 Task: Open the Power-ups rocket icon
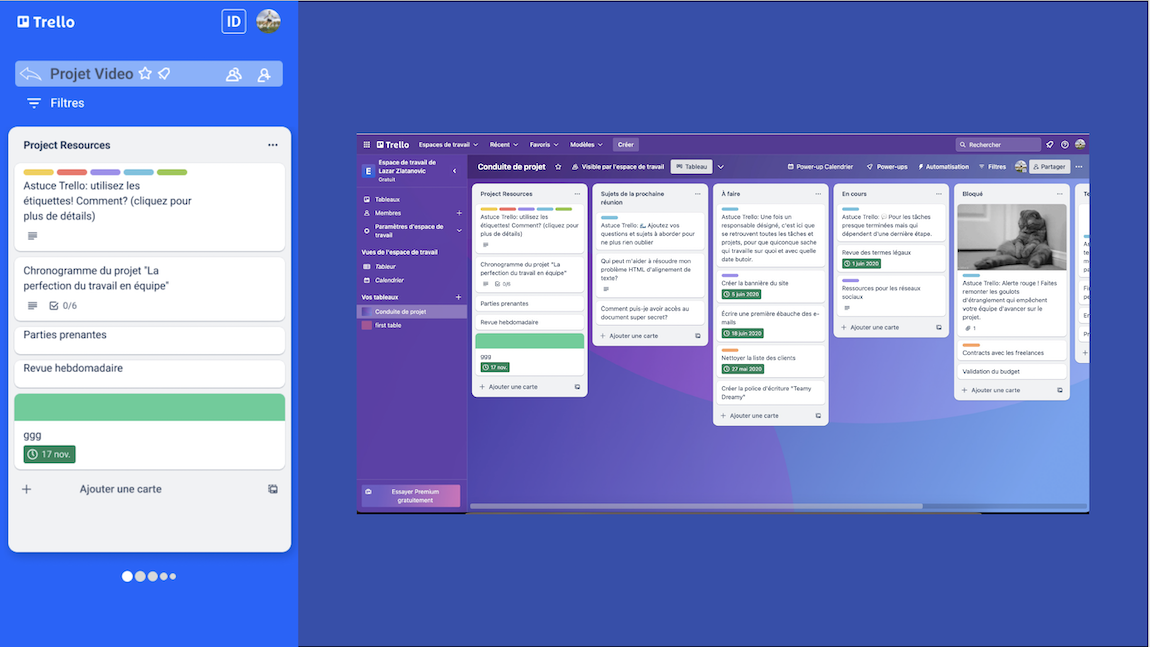pyautogui.click(x=869, y=165)
